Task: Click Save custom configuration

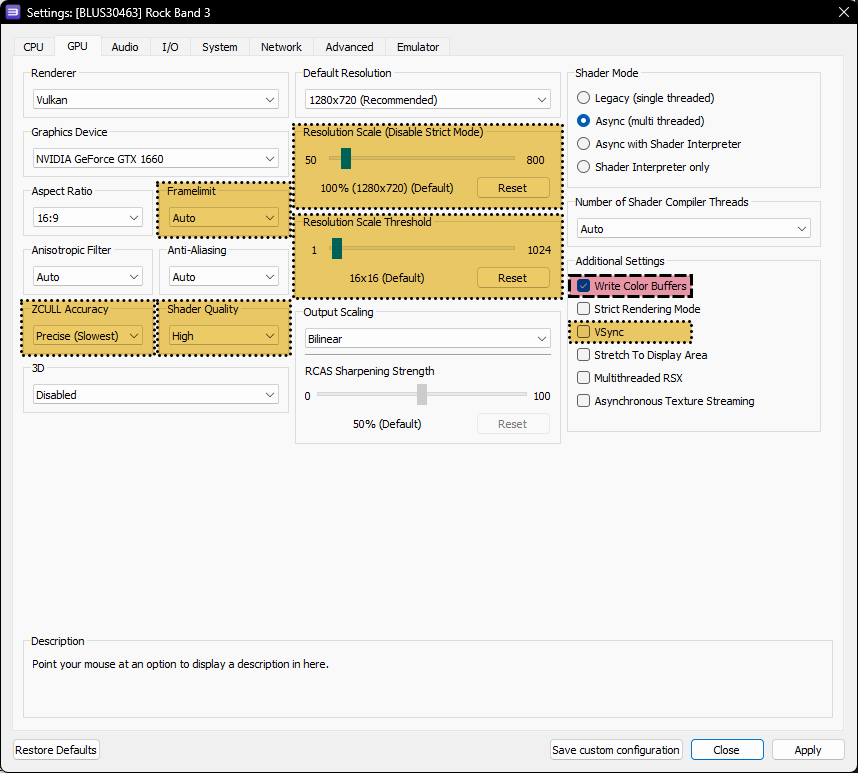Action: pyautogui.click(x=616, y=749)
